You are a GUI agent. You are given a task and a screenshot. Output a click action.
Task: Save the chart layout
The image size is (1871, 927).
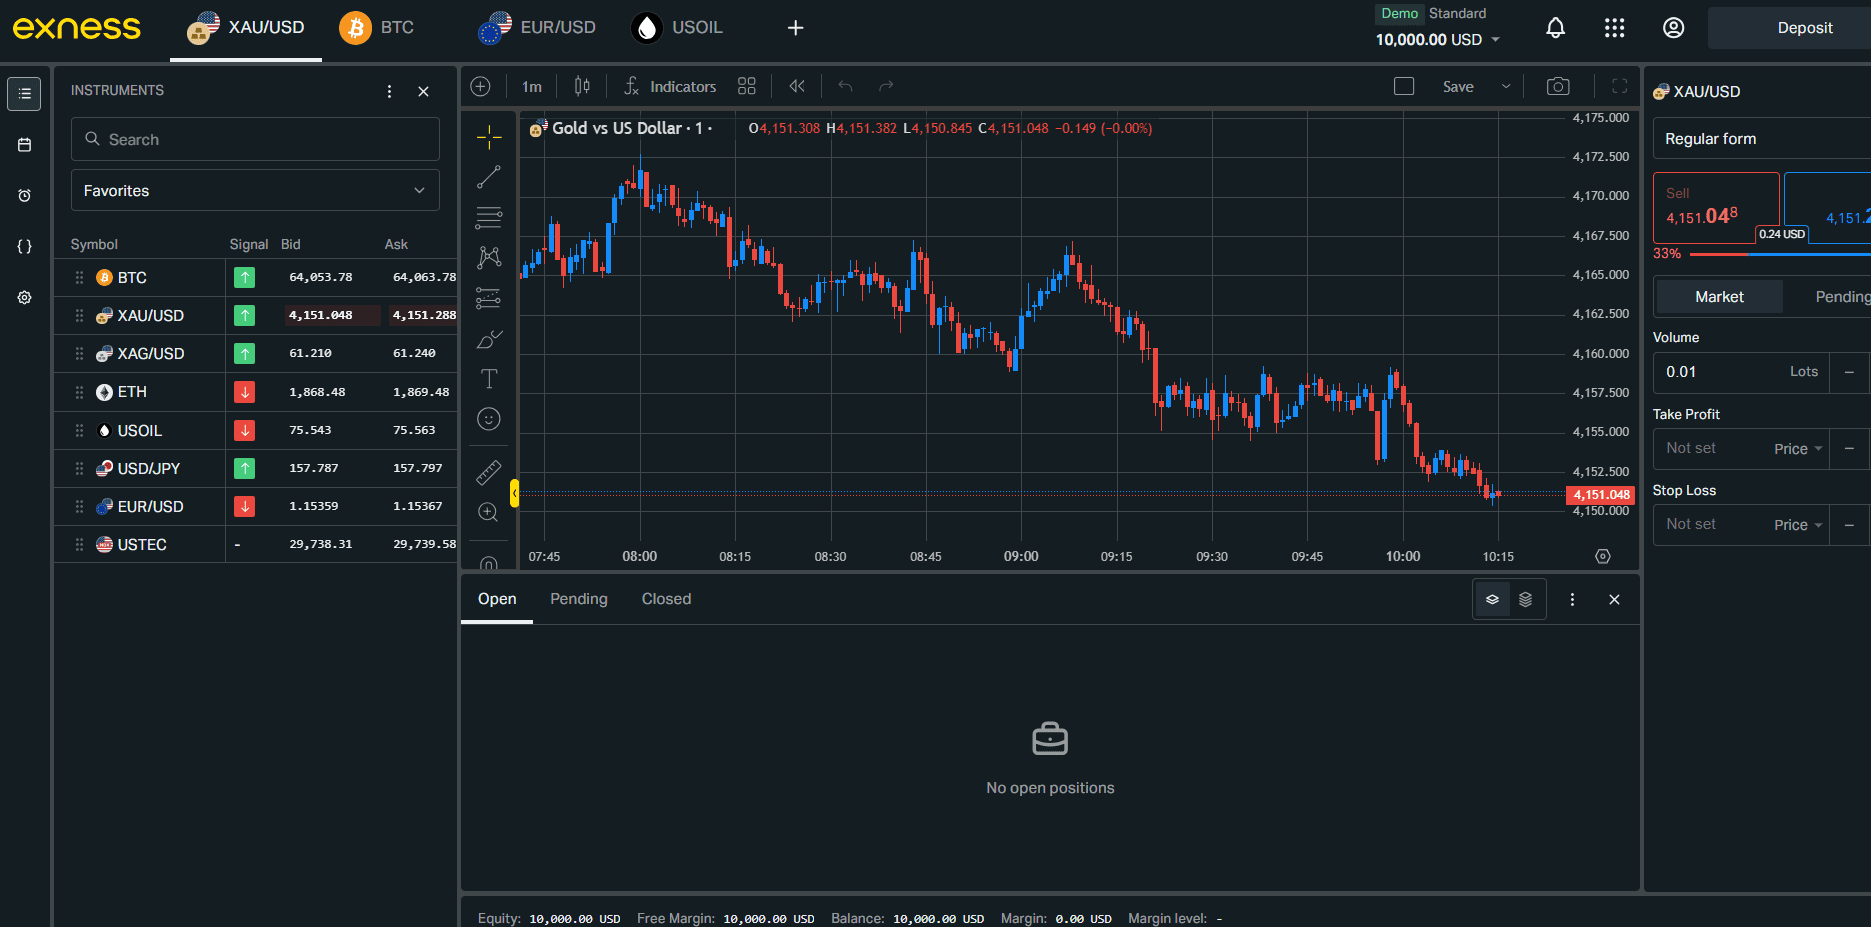tap(1458, 87)
